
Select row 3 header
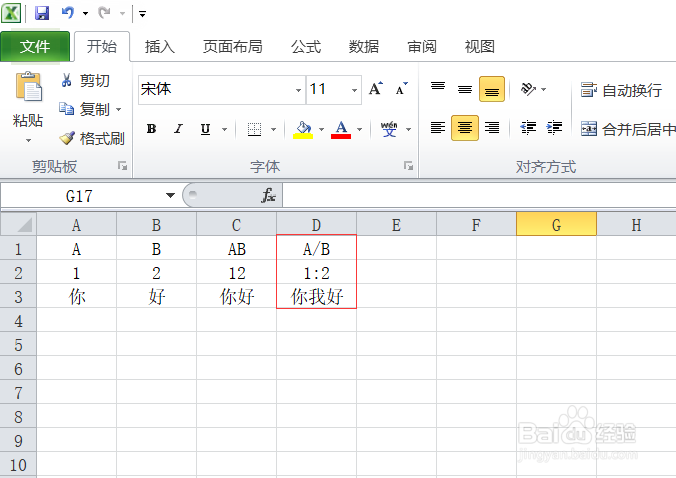pos(18,297)
